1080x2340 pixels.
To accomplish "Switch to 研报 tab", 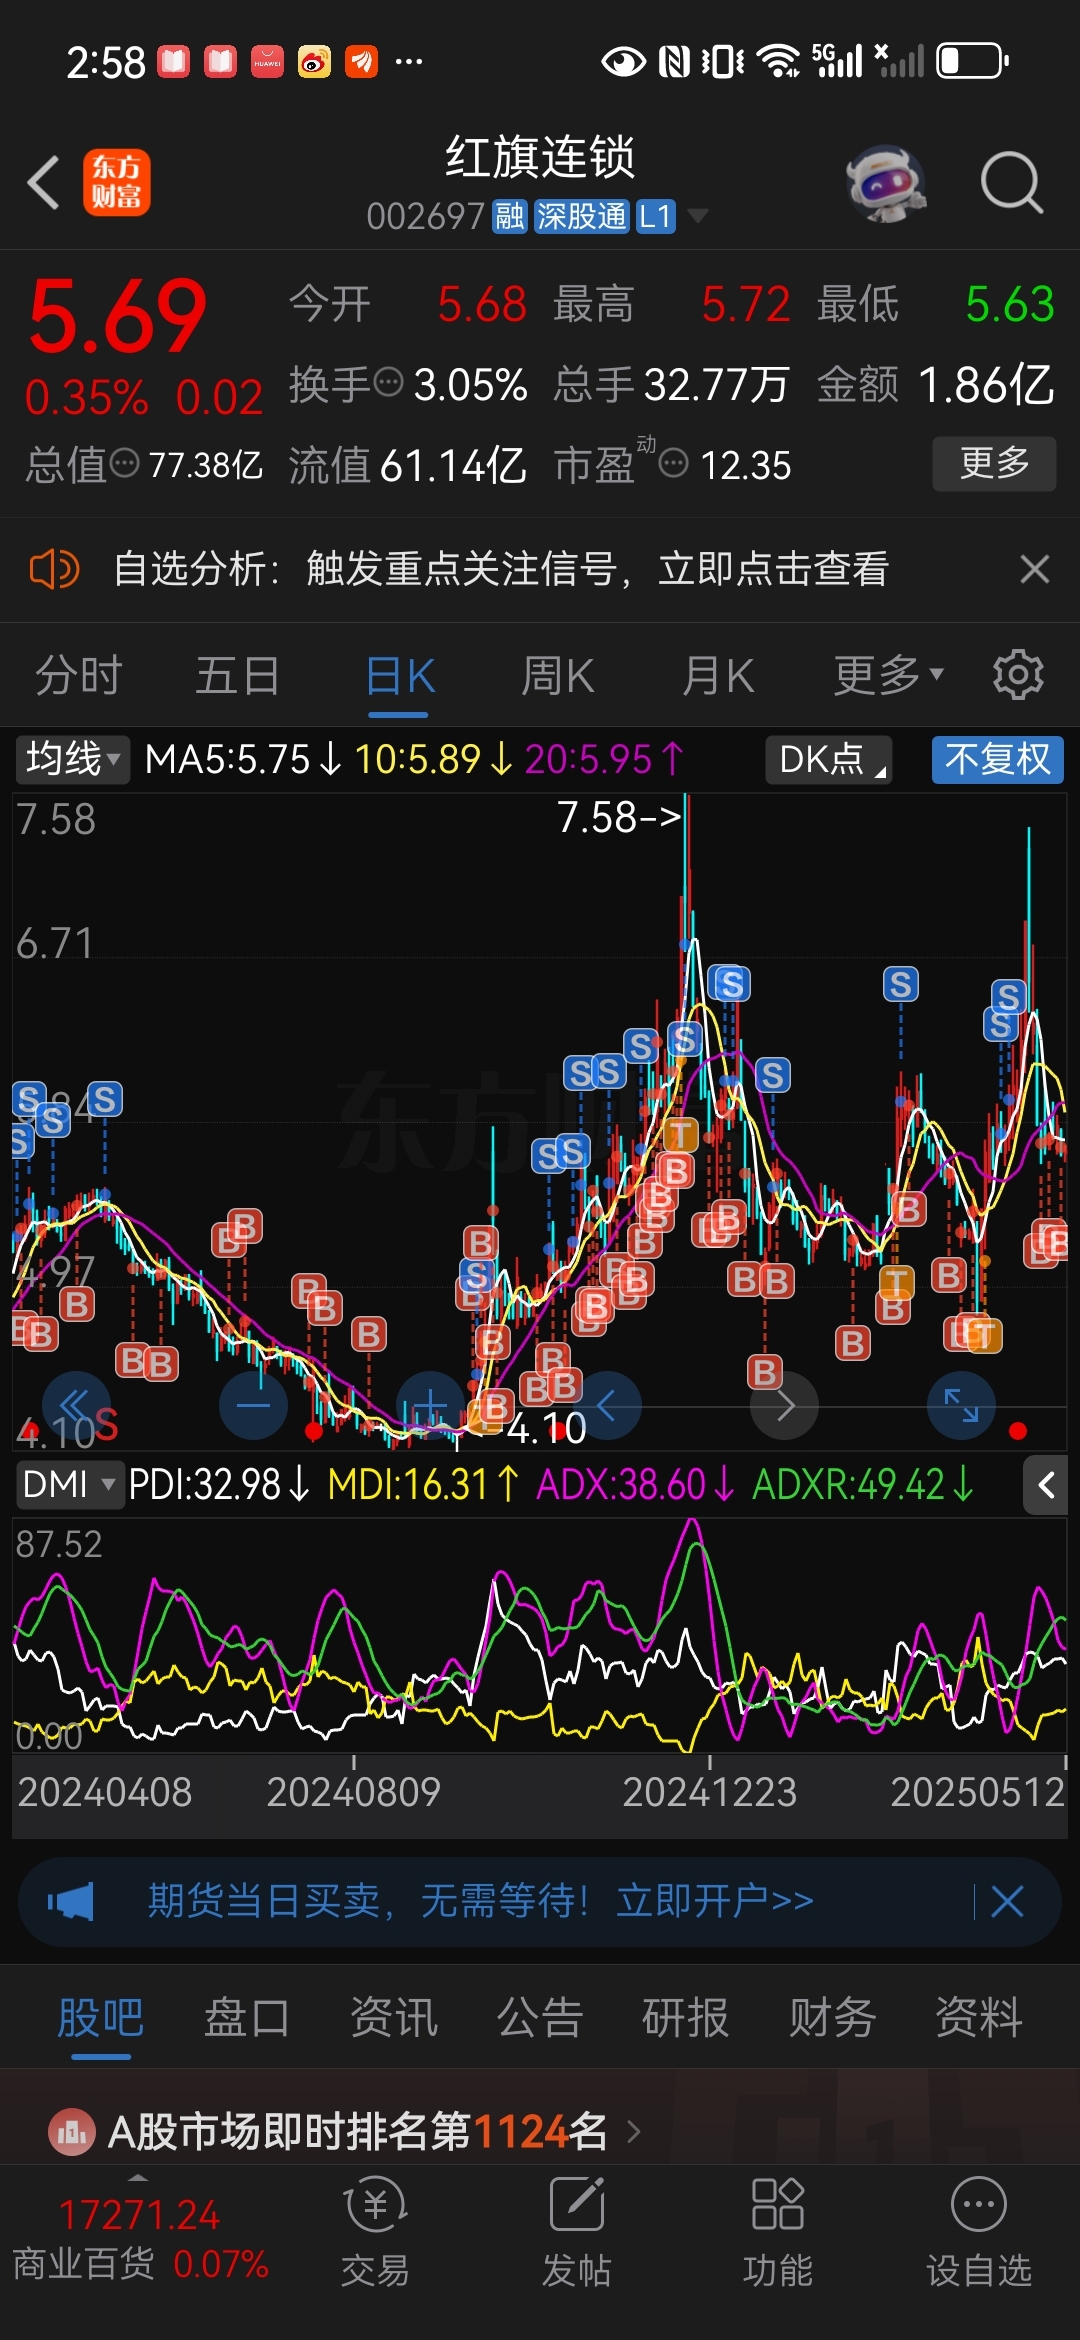I will tap(686, 2018).
